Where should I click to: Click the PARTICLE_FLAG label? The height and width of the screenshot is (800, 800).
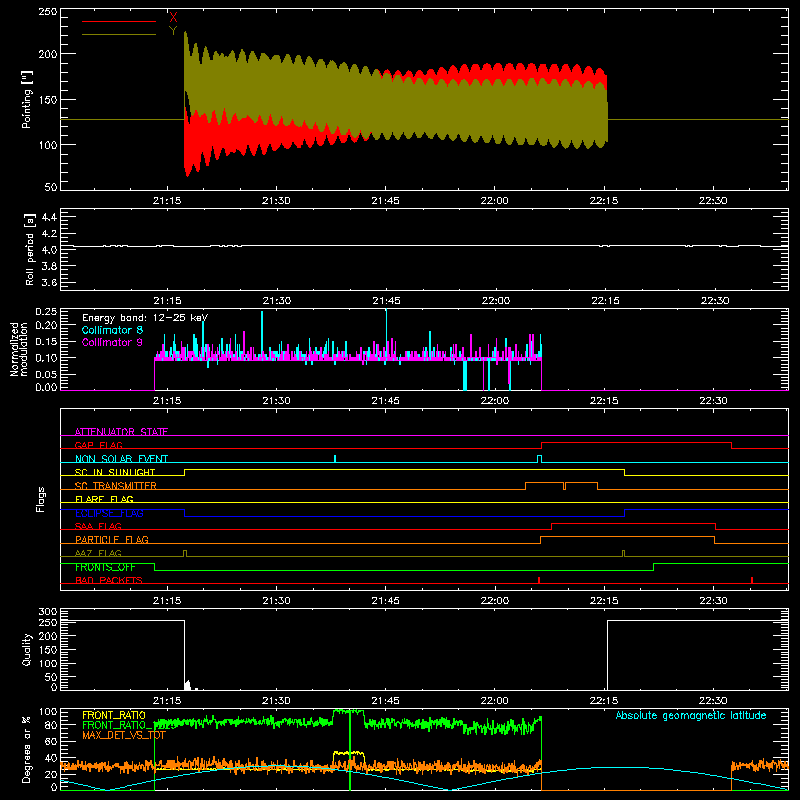(x=112, y=539)
